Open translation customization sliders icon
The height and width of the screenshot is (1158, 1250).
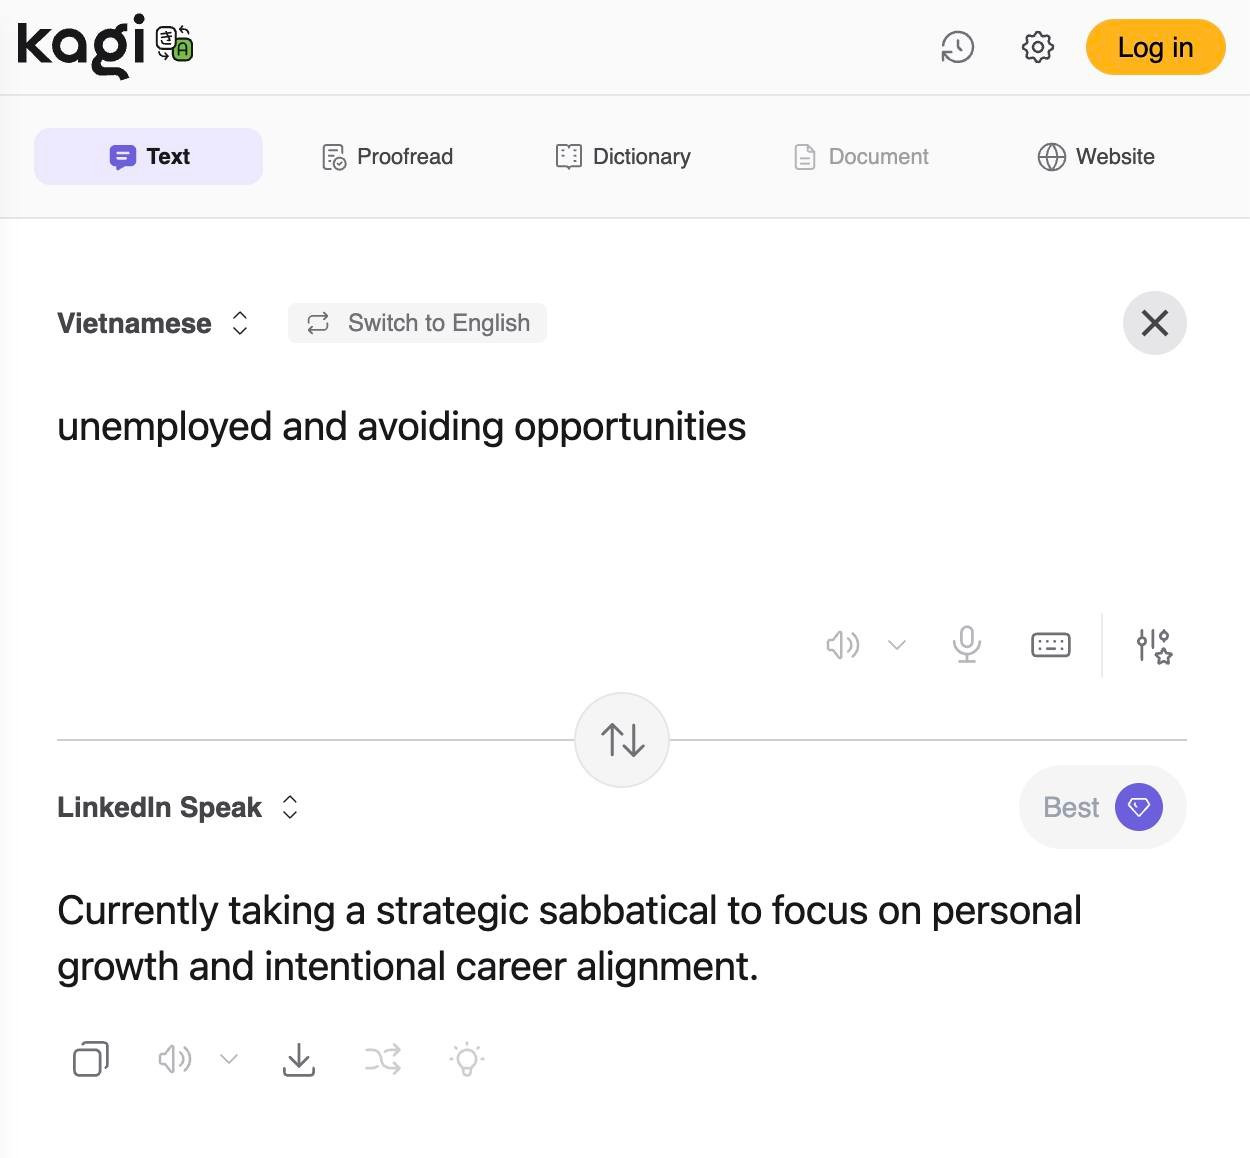(1153, 646)
